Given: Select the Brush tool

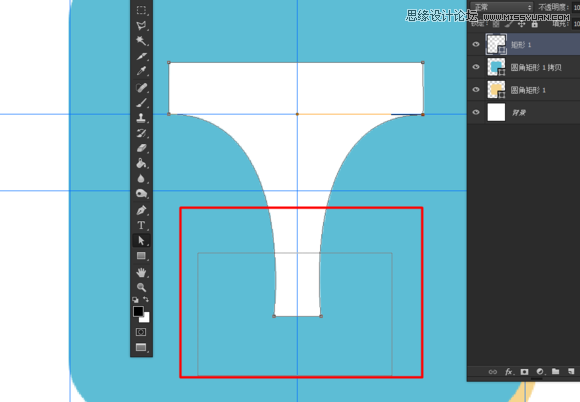Looking at the screenshot, I should 141,103.
